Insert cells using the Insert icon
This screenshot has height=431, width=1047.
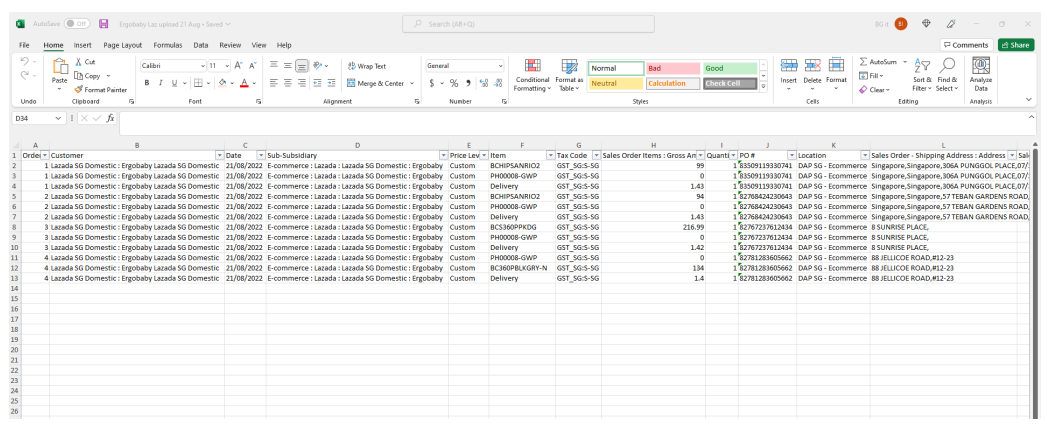pyautogui.click(x=789, y=65)
